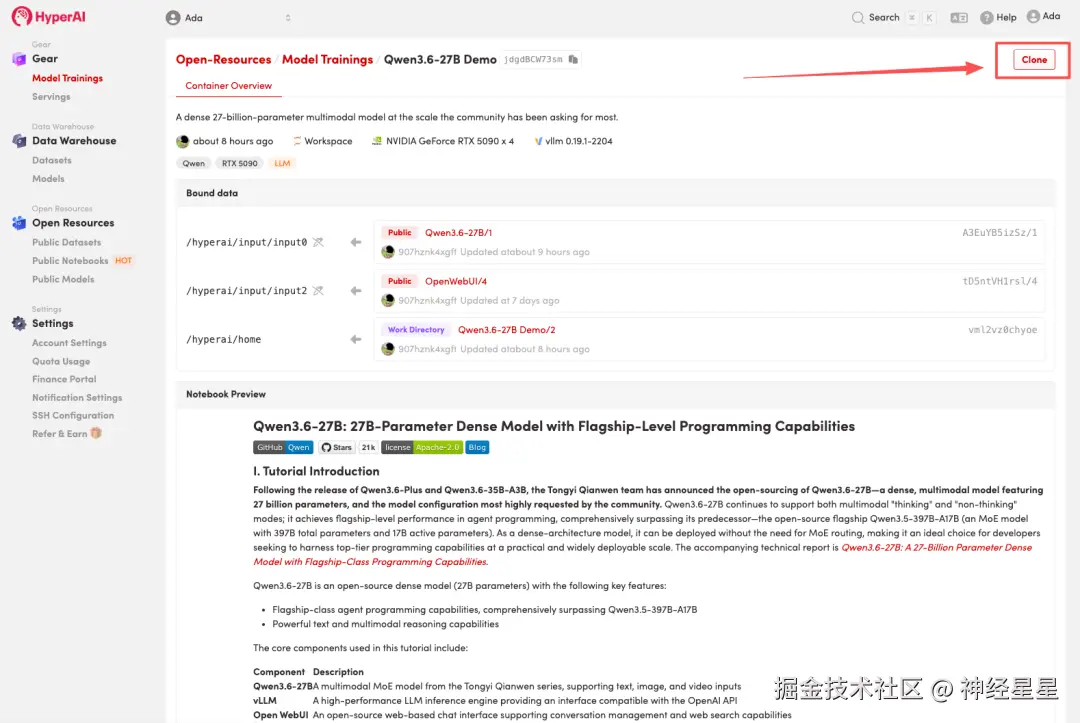This screenshot has width=1080, height=723.
Task: Open Public Datasets in sidebar
Action: (66, 242)
